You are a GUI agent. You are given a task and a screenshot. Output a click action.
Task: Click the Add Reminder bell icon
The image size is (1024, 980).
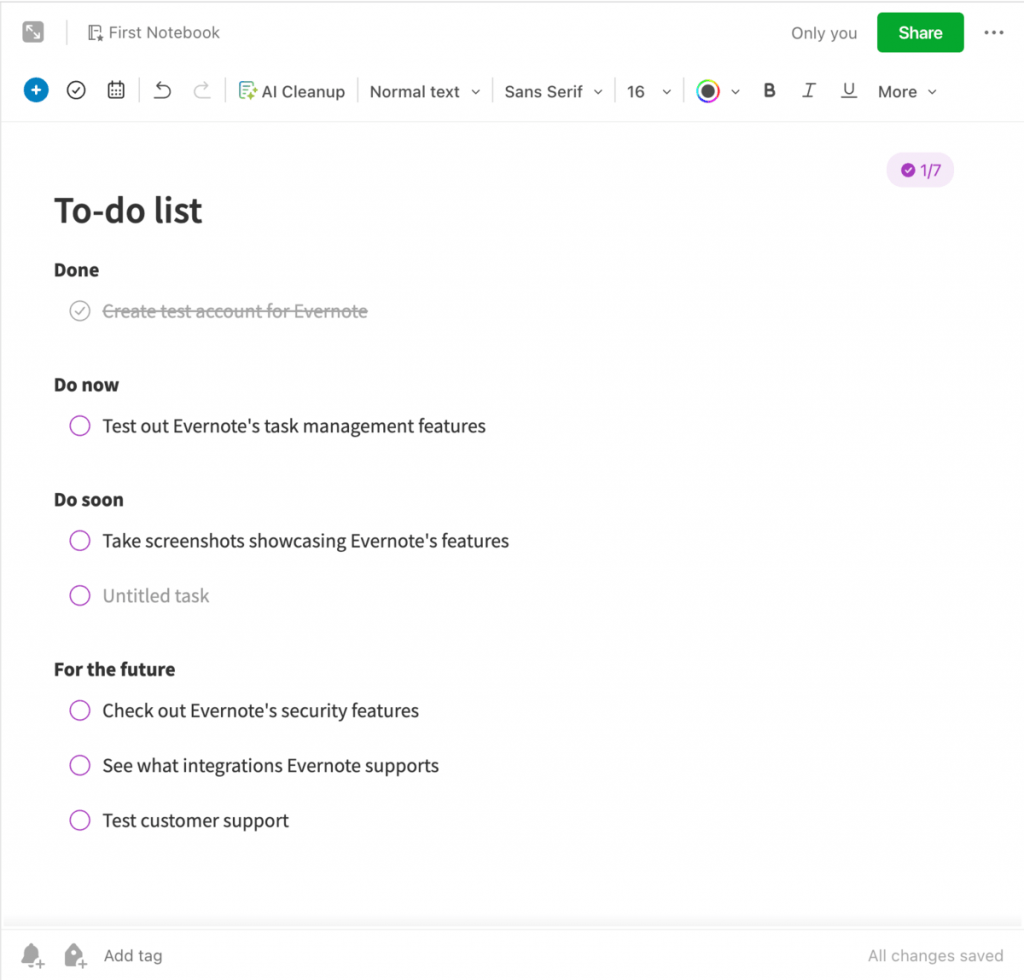pos(31,955)
